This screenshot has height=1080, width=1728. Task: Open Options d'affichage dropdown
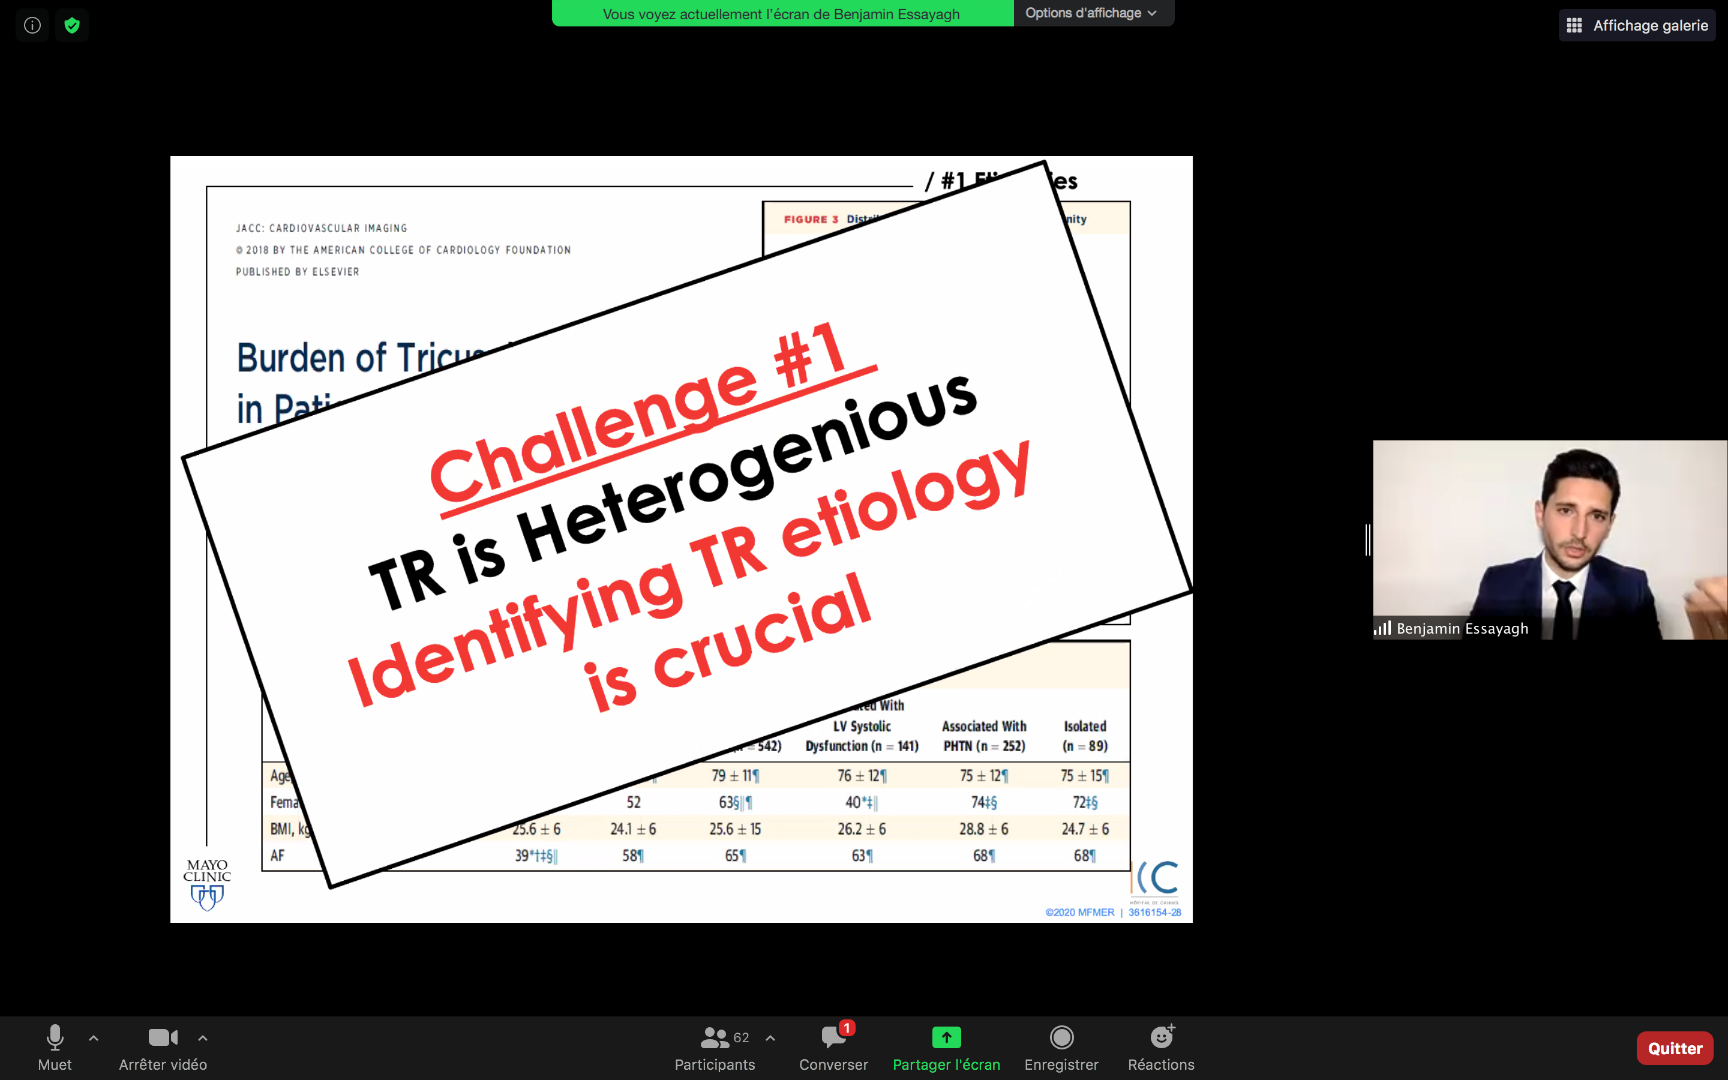pyautogui.click(x=1092, y=13)
